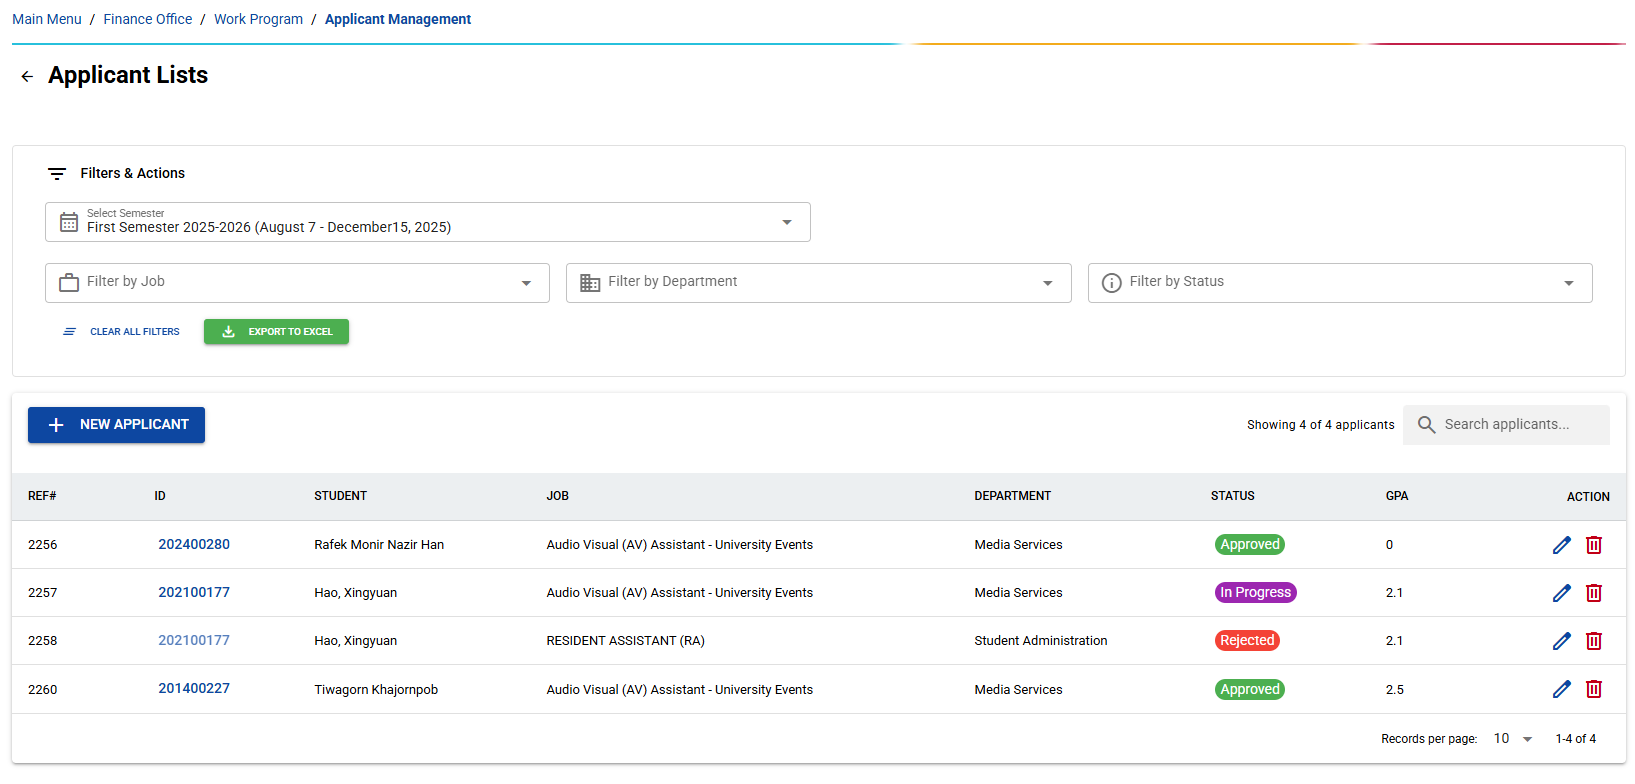1635x784 pixels.
Task: Click Clear All Filters
Action: [x=122, y=332]
